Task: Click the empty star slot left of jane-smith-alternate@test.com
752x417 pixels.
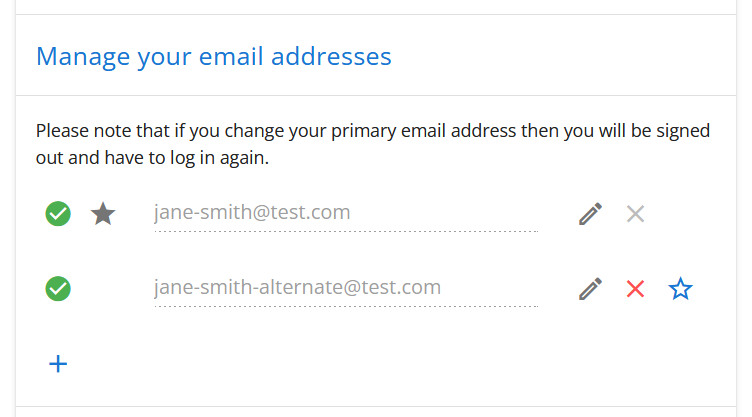Action: pyautogui.click(x=103, y=289)
